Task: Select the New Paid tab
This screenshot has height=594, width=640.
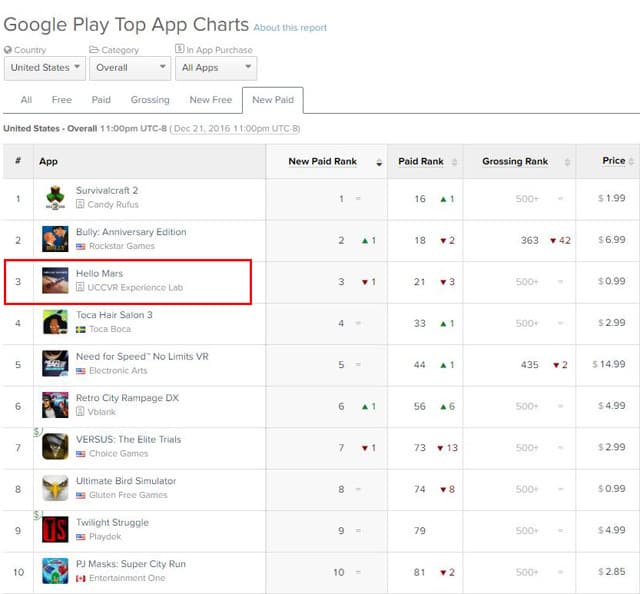Action: pyautogui.click(x=273, y=100)
